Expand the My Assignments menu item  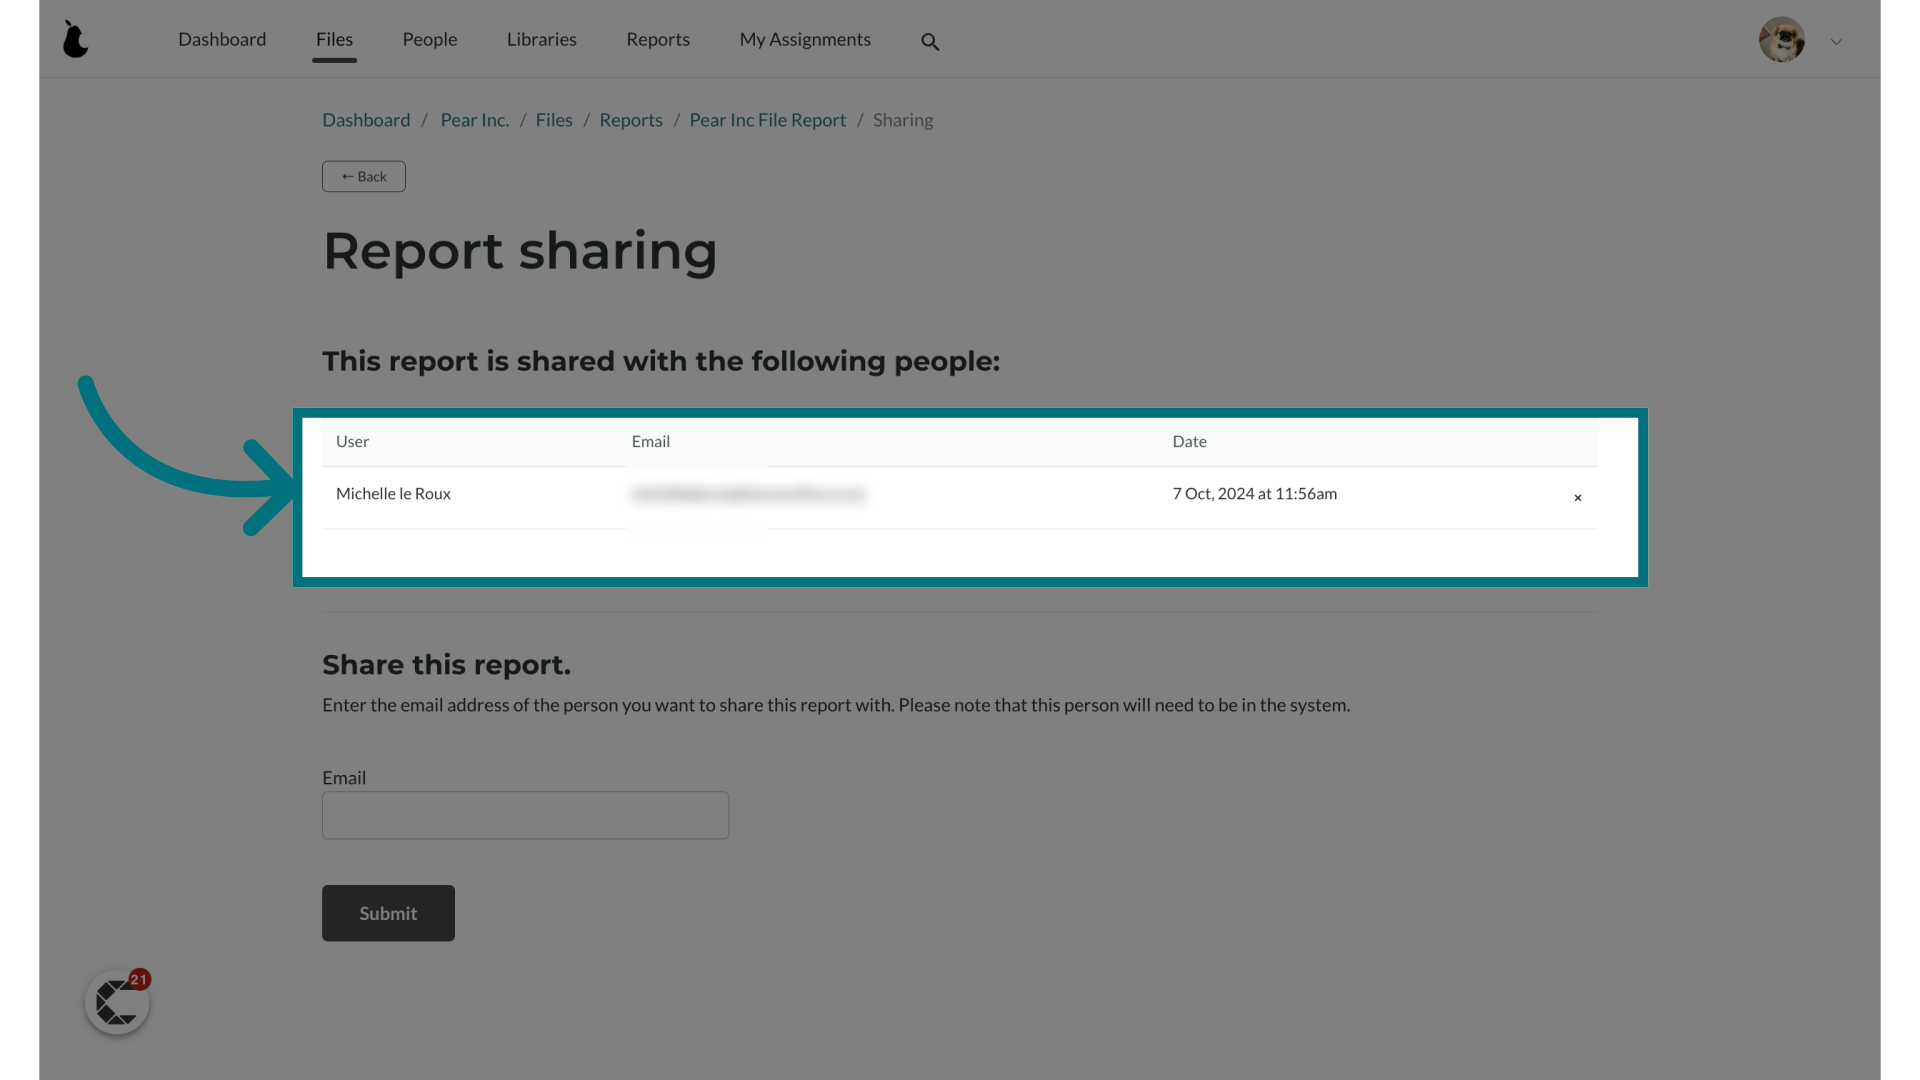coord(804,38)
